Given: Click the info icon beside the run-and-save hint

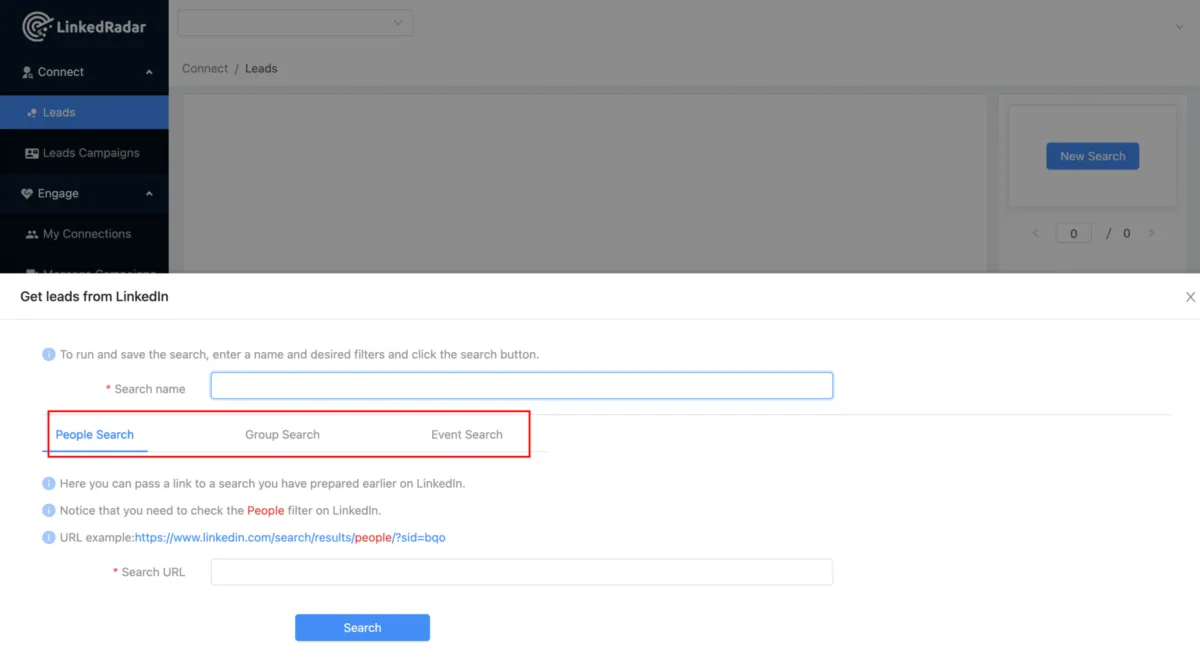Looking at the screenshot, I should [48, 354].
